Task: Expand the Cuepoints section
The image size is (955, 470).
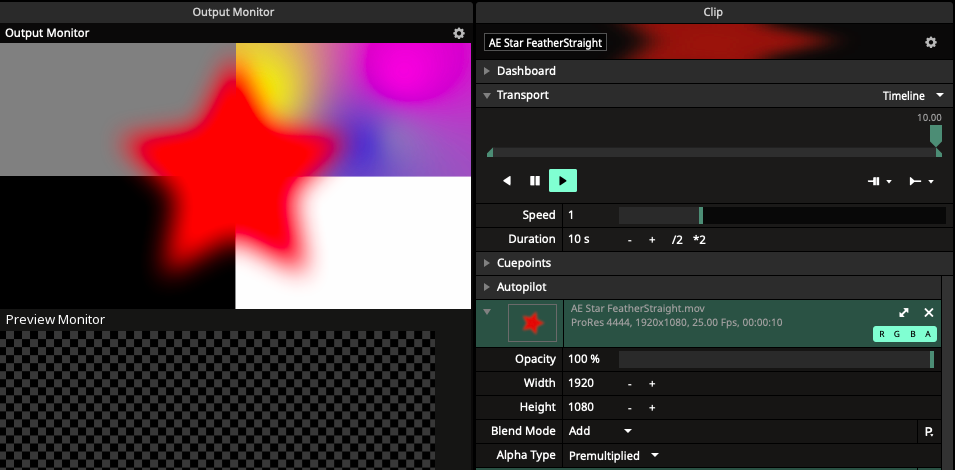Action: [x=524, y=263]
